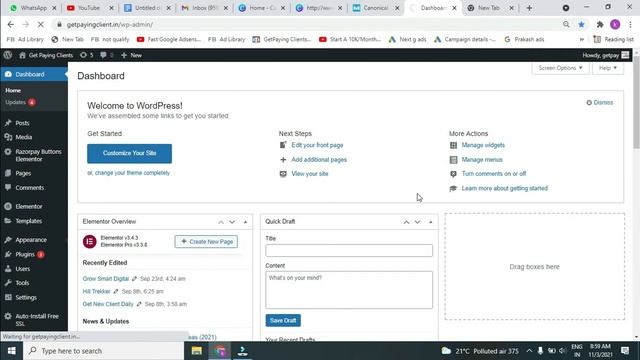
Task: Click Edit your front page link
Action: coord(317,145)
